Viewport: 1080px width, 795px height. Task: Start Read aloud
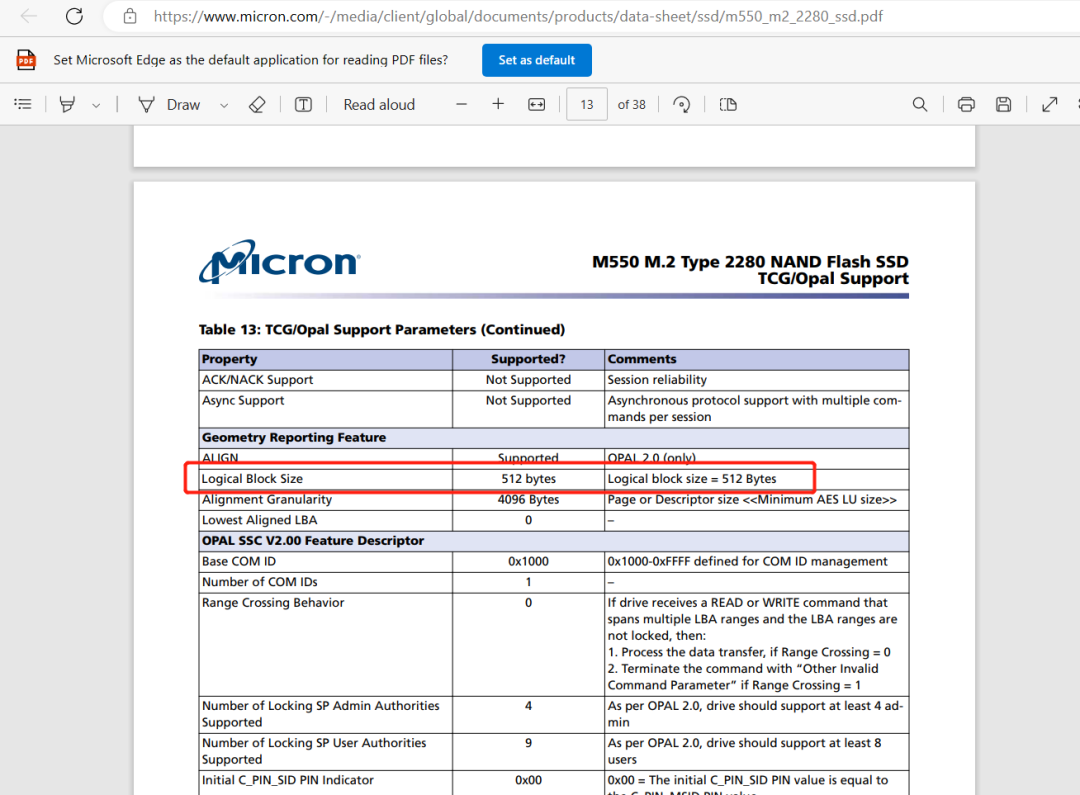point(378,104)
